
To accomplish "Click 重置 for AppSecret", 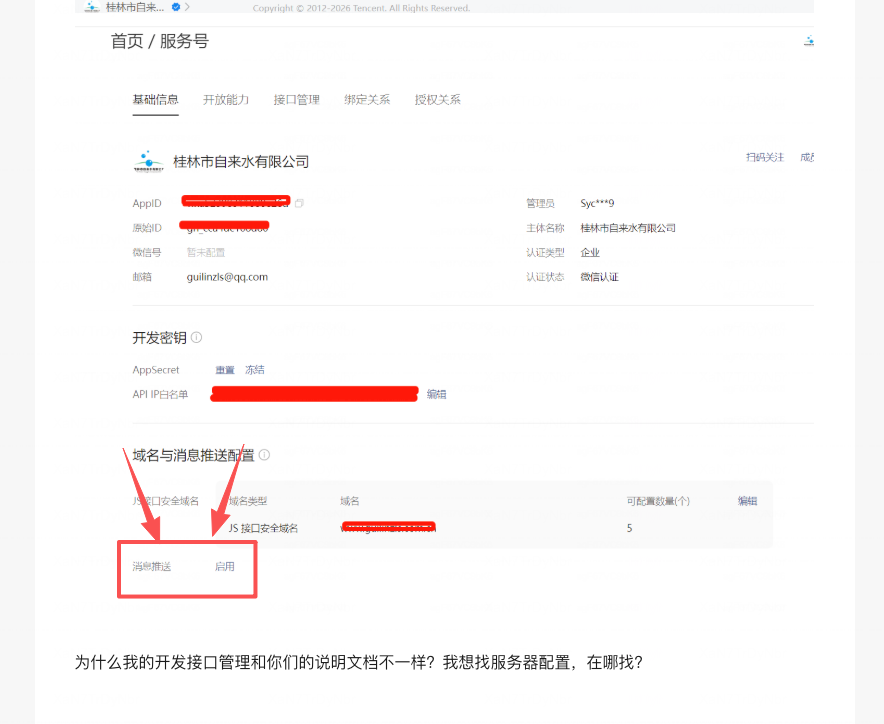I will pos(225,370).
